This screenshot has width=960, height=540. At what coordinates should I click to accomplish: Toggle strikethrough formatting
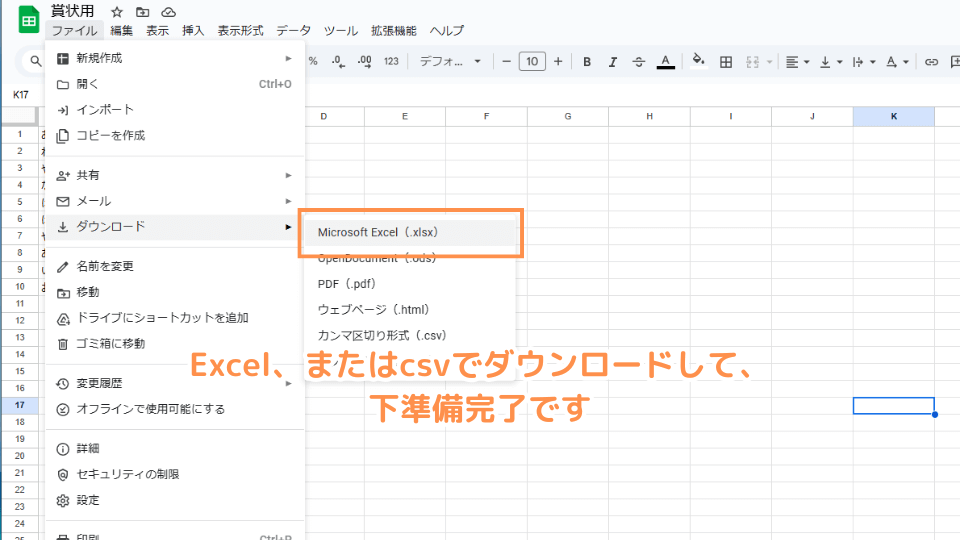tap(639, 61)
